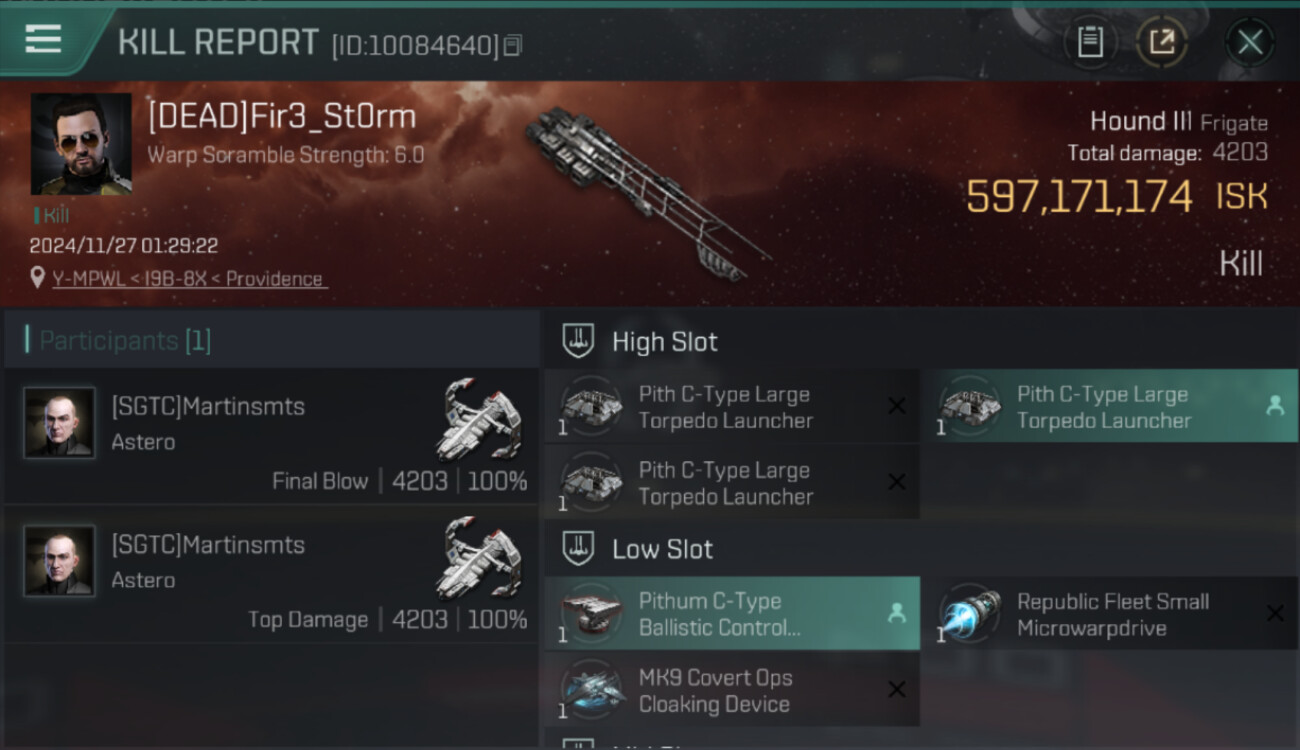The width and height of the screenshot is (1300, 750).
Task: Click the Hound III ship image
Action: coord(648,192)
